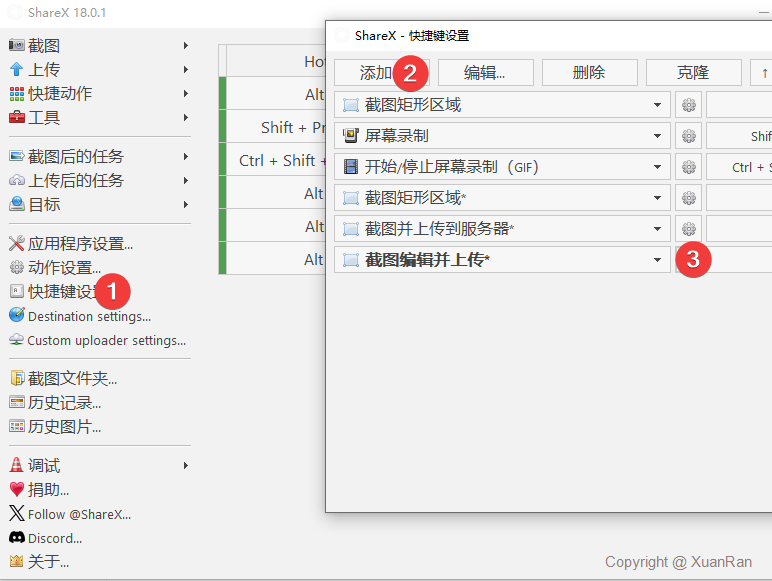Viewport: 772px width, 581px height.
Task: Click the Discord logo icon
Action: click(x=17, y=538)
